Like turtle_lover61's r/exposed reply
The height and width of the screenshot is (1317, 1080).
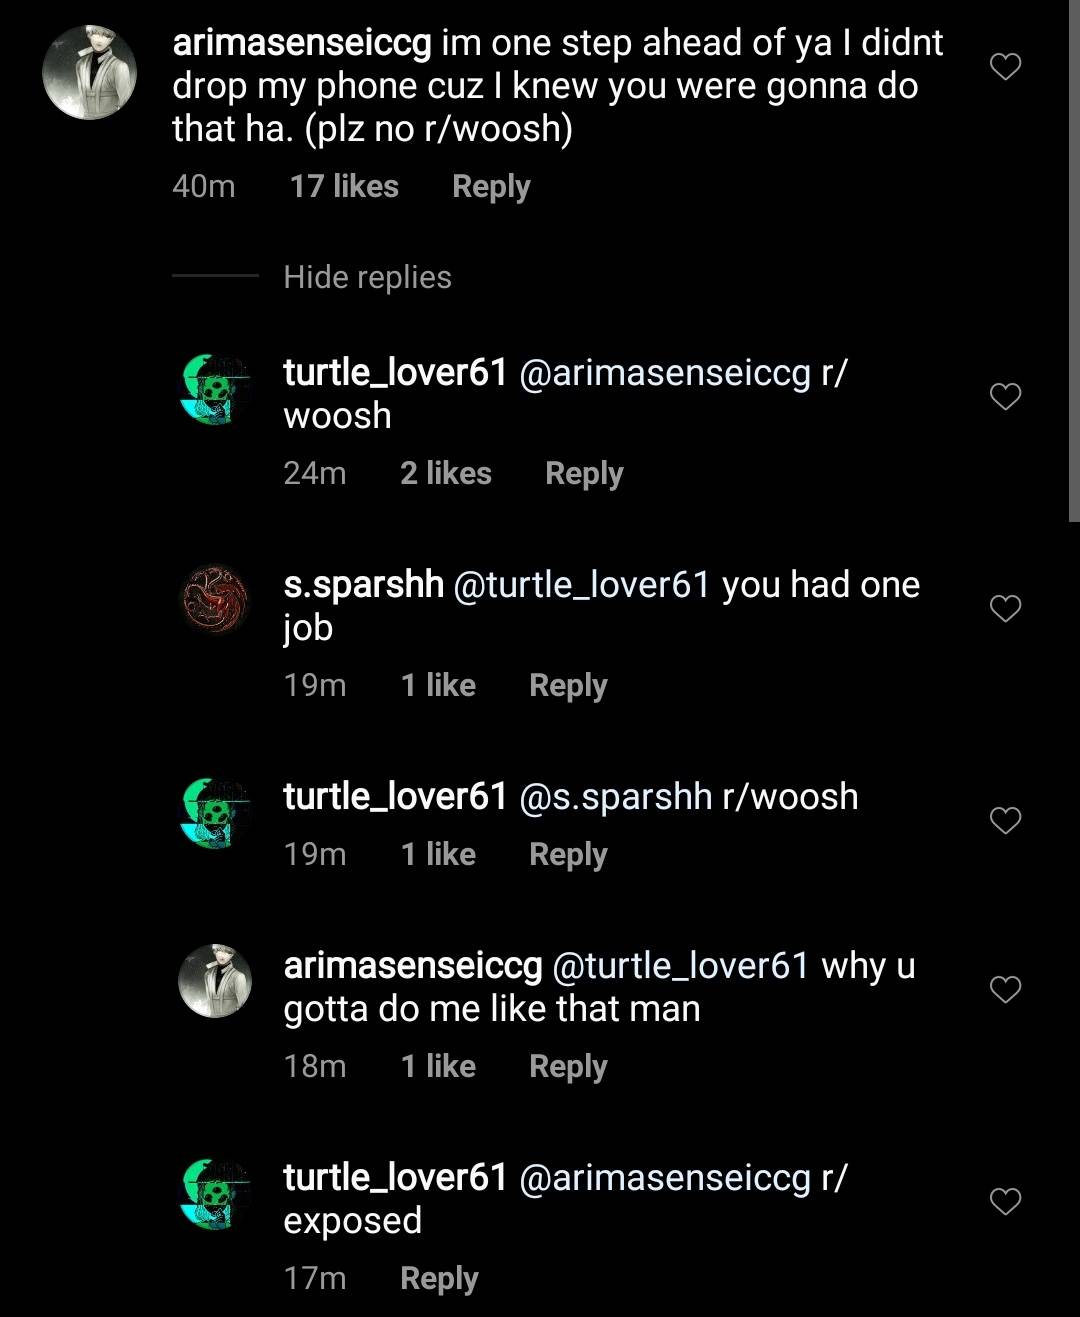1005,1201
